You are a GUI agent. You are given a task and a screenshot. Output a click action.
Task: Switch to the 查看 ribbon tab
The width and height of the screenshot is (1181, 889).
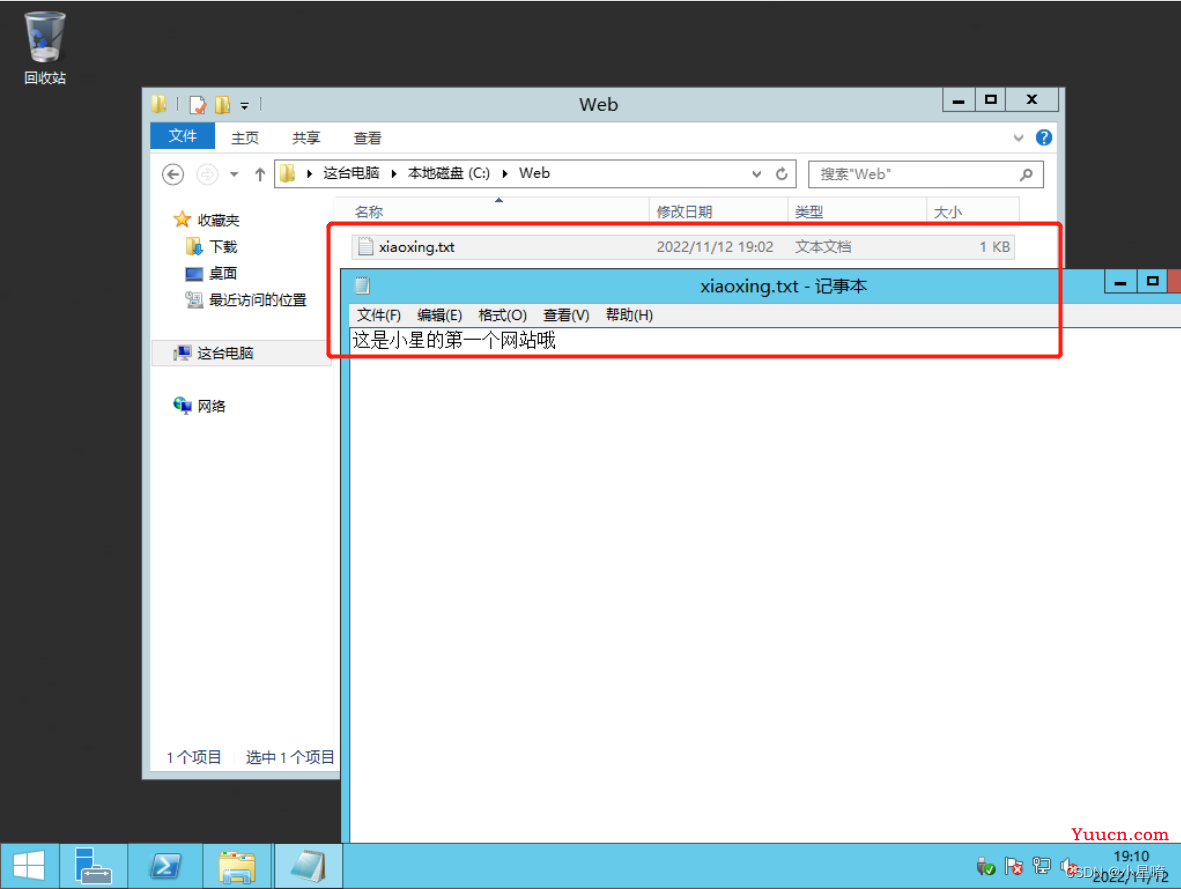pos(368,138)
